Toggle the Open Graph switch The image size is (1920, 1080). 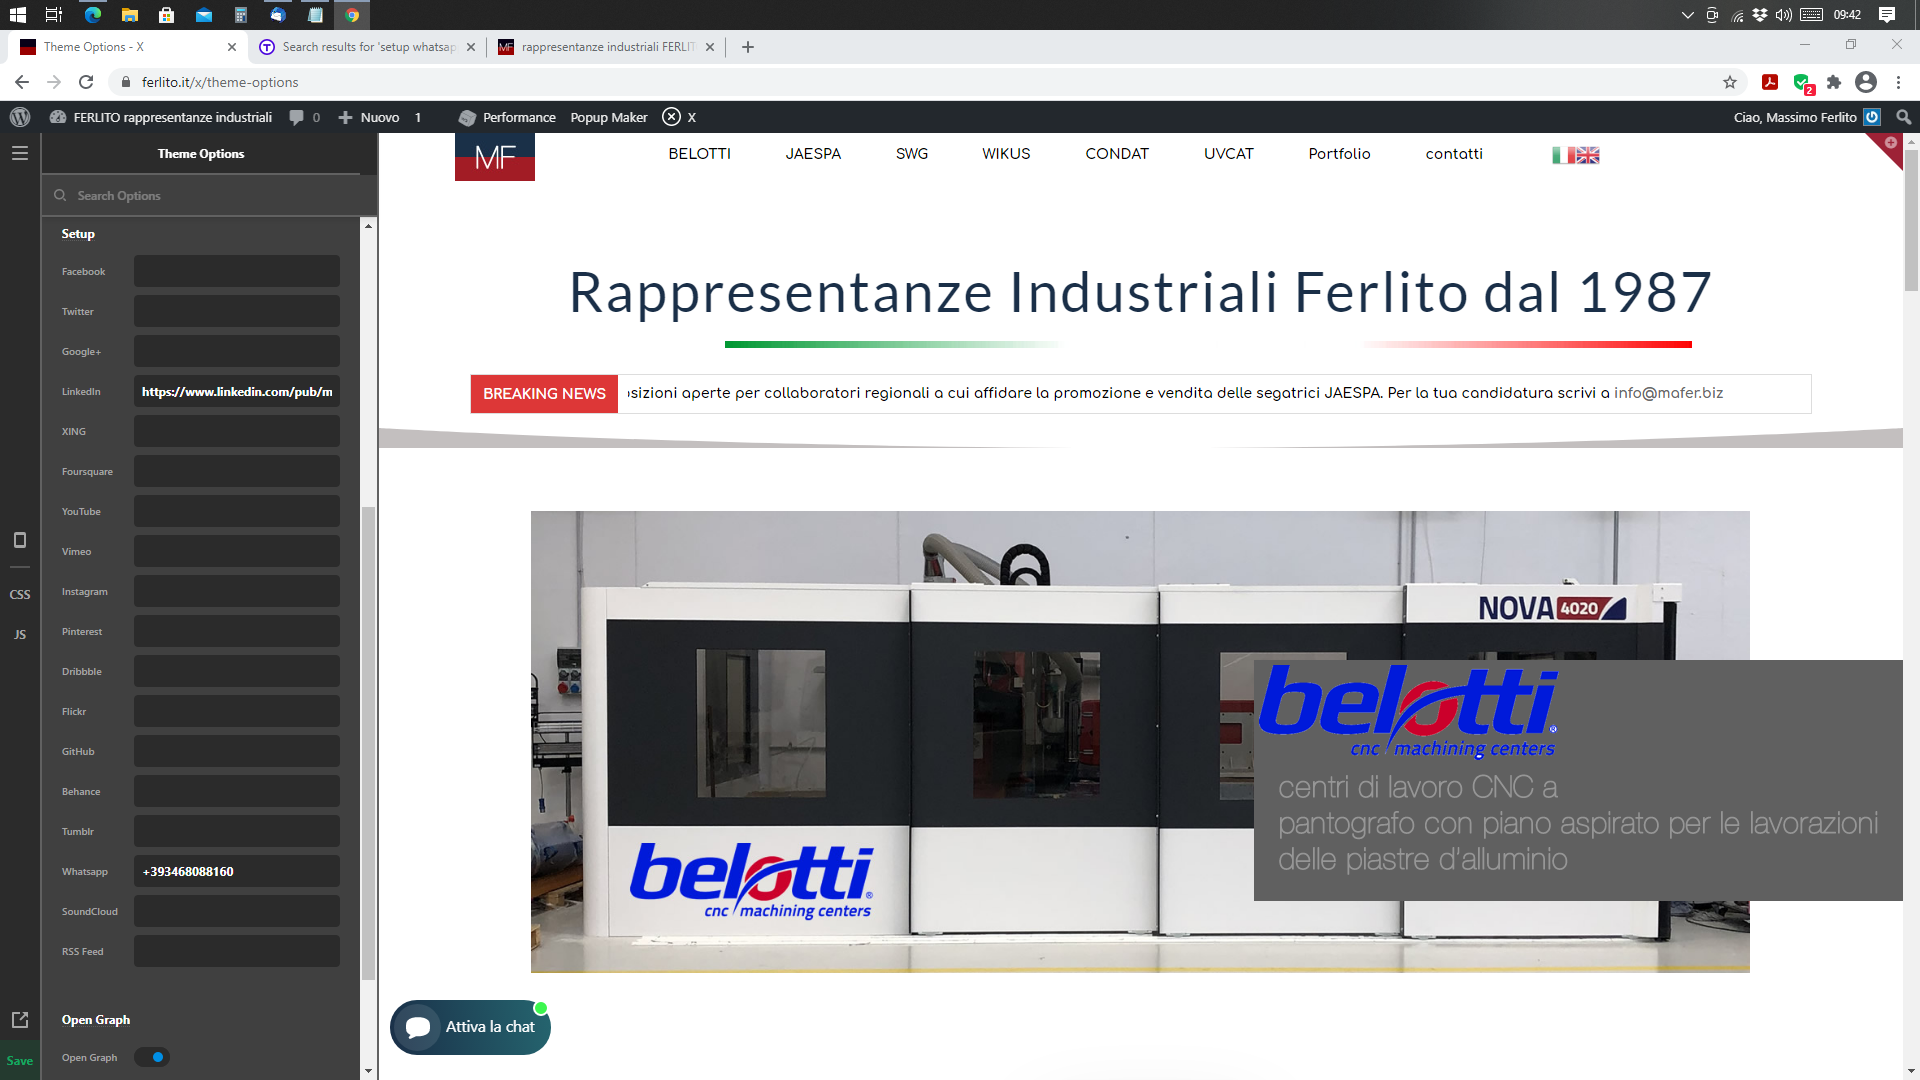(152, 1057)
